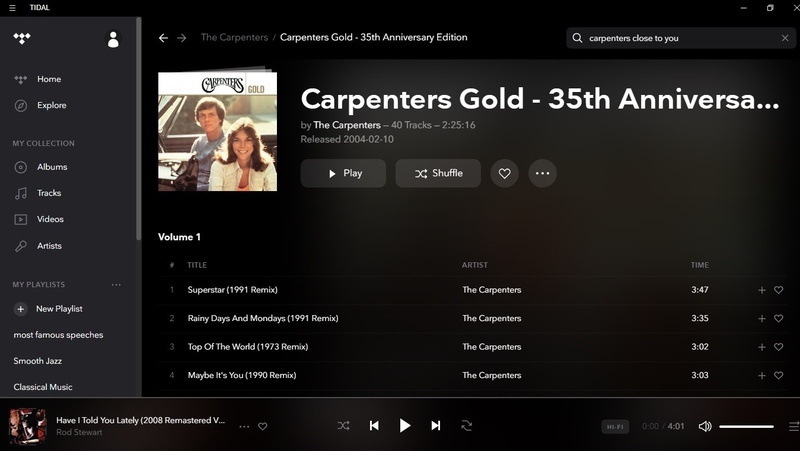Image resolution: width=800 pixels, height=451 pixels.
Task: Add Rainy Days And Mondays with plus
Action: (762, 318)
